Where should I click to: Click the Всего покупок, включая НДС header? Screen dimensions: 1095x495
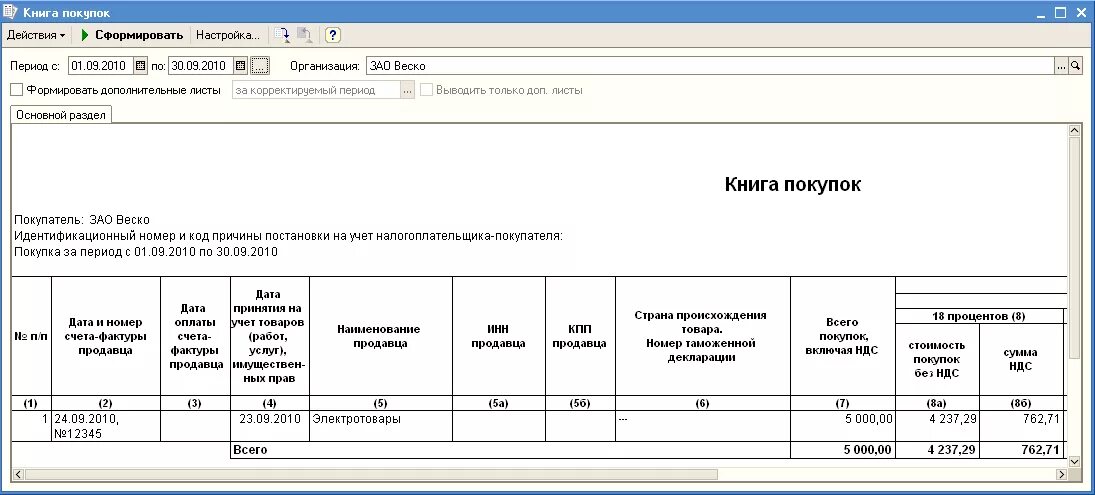(x=842, y=337)
